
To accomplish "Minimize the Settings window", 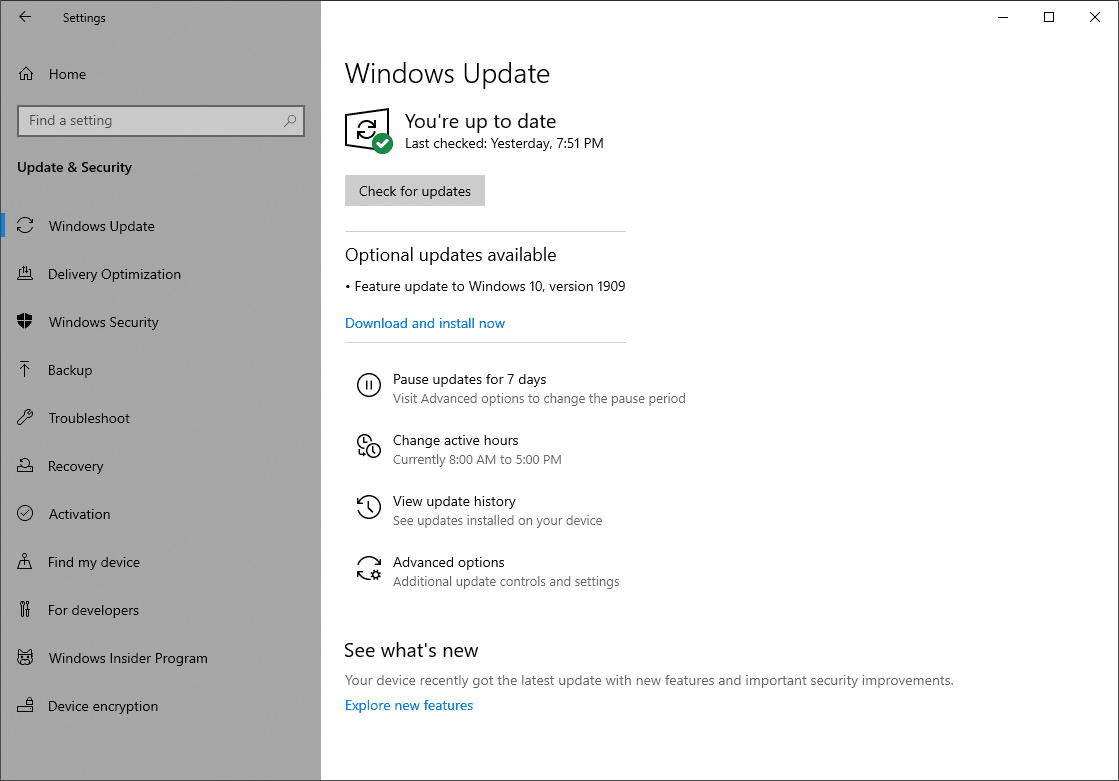I will pos(1003,17).
